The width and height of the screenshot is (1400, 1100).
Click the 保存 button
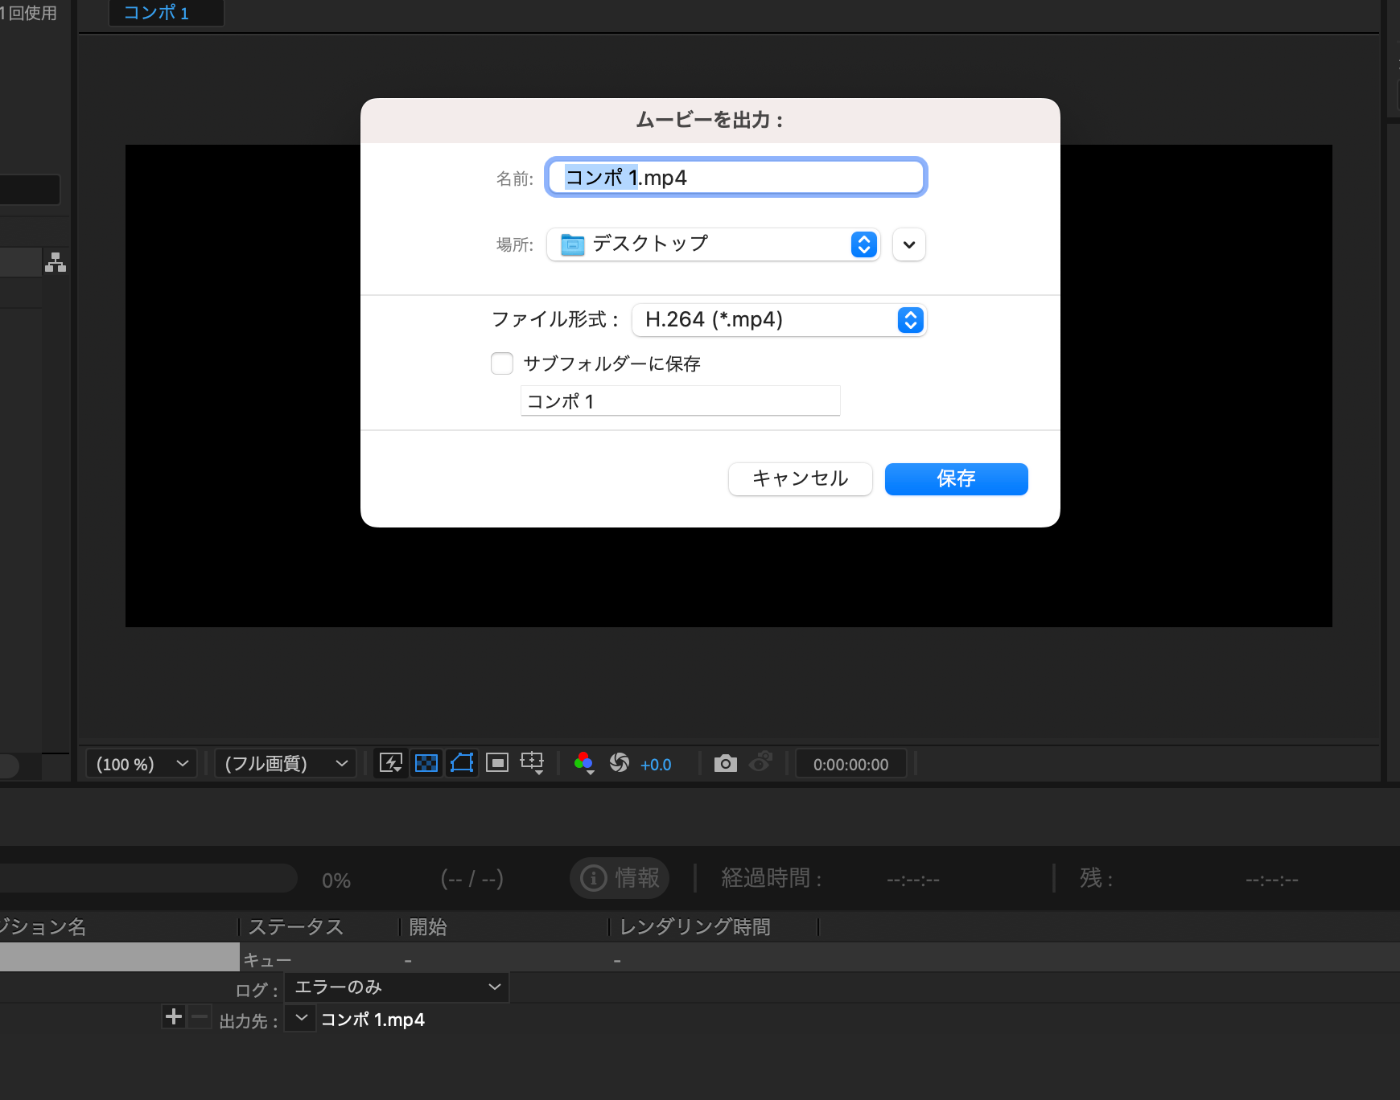tap(956, 479)
